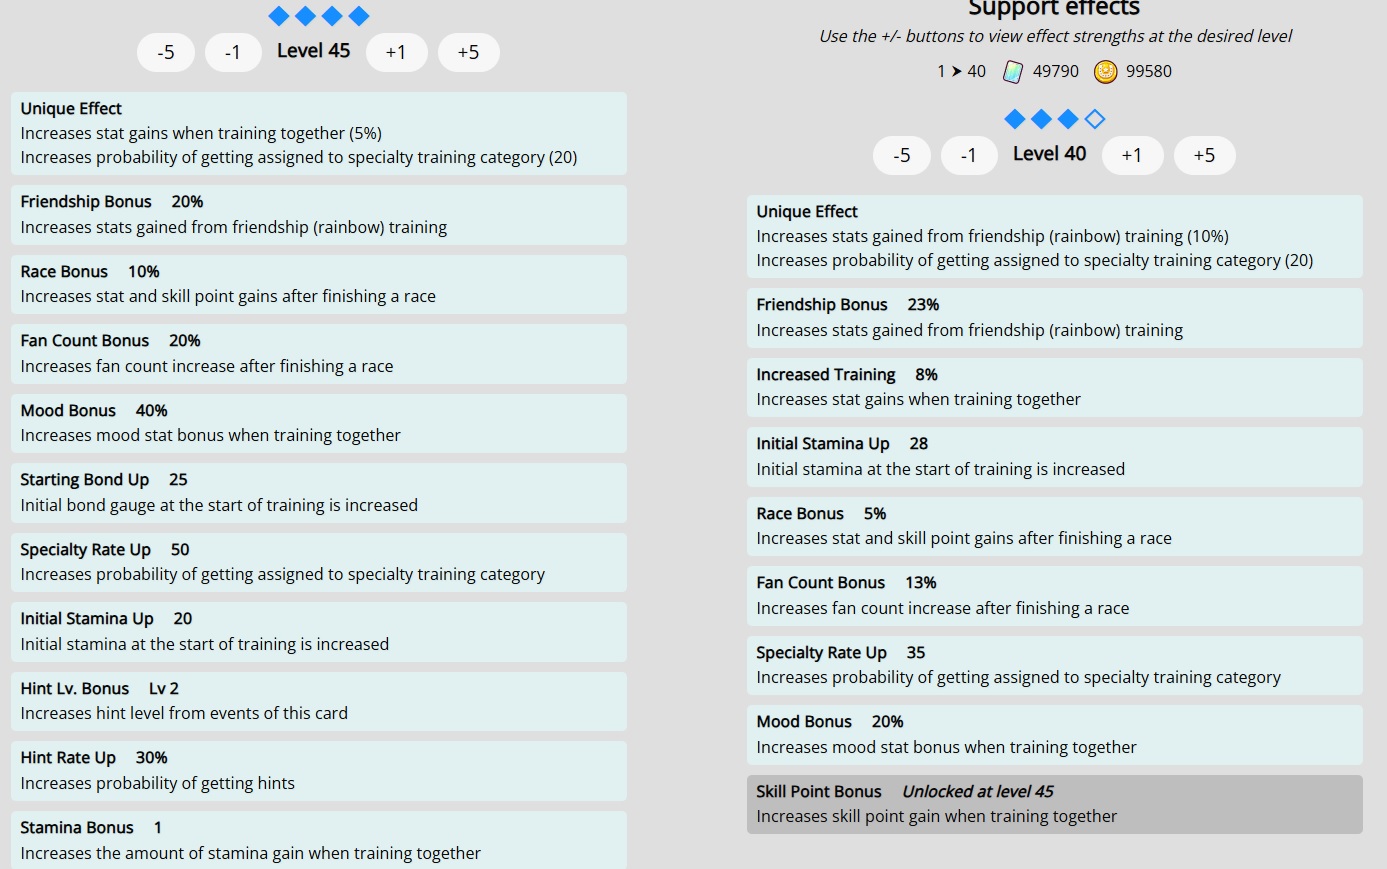
Task: Click the 'Unlocked at level 45' text
Action: (x=978, y=791)
